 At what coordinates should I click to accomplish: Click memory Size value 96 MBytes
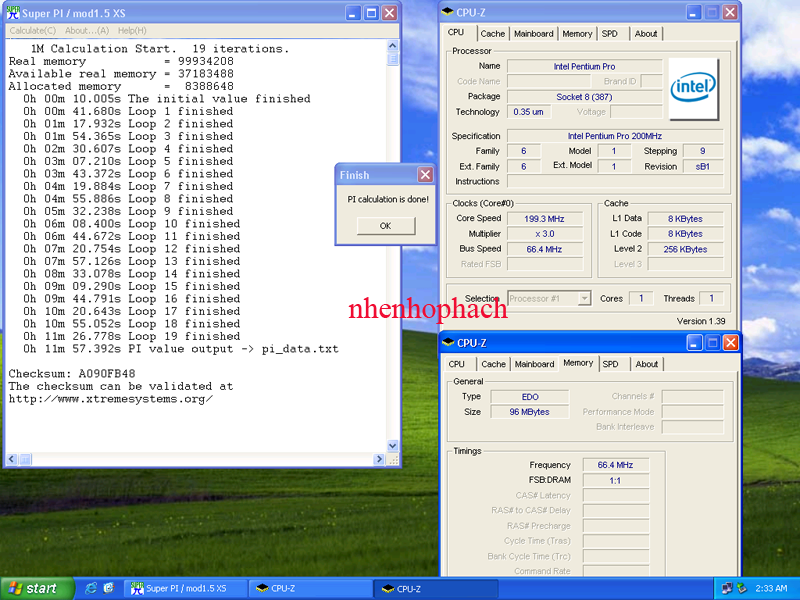pyautogui.click(x=530, y=412)
